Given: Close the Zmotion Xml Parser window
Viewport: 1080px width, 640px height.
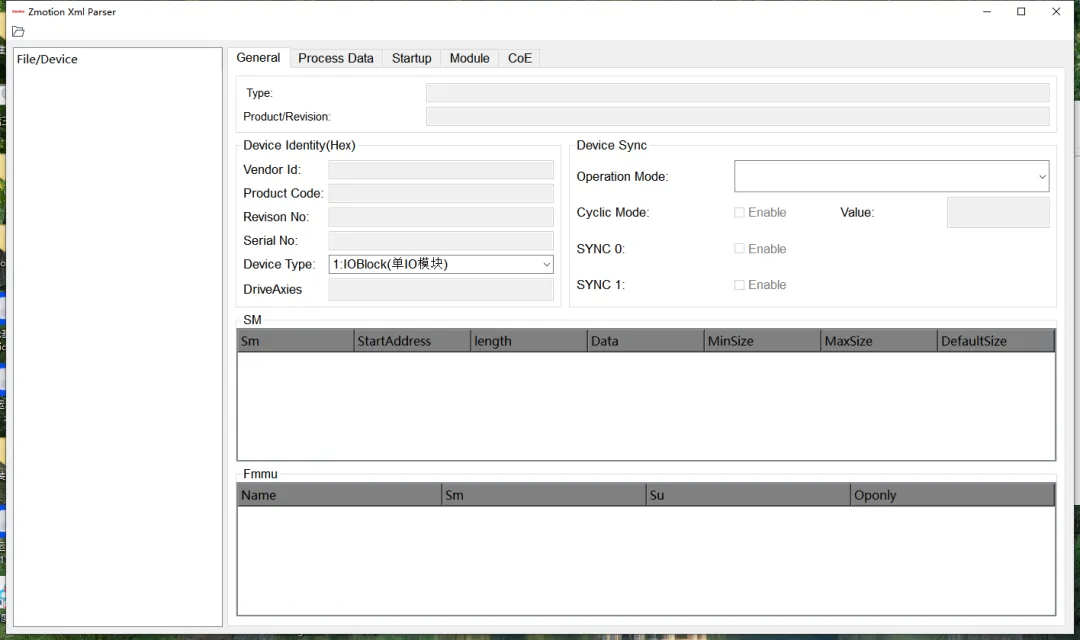Looking at the screenshot, I should pos(1056,12).
